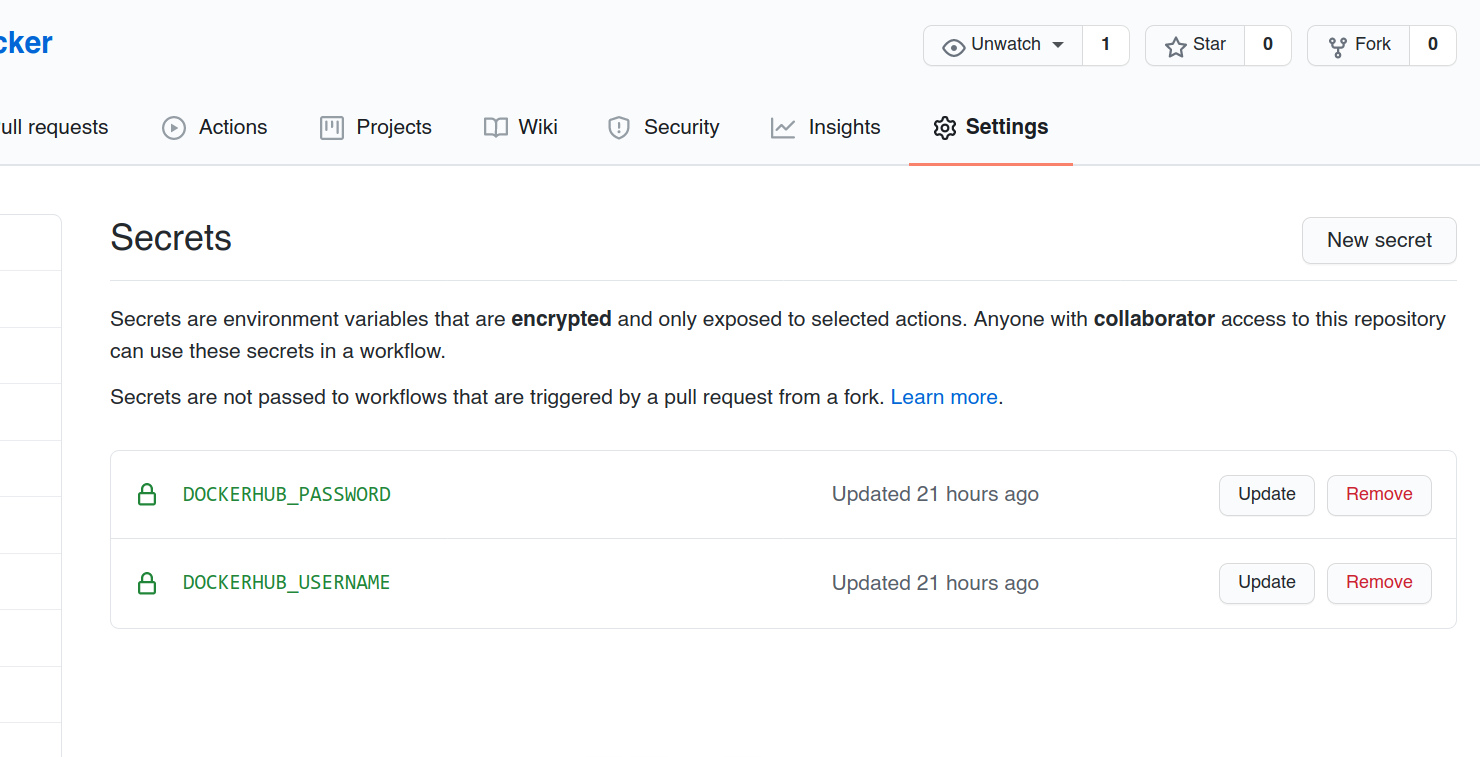The height and width of the screenshot is (757, 1480).
Task: Follow the Learn more link
Action: pos(944,397)
